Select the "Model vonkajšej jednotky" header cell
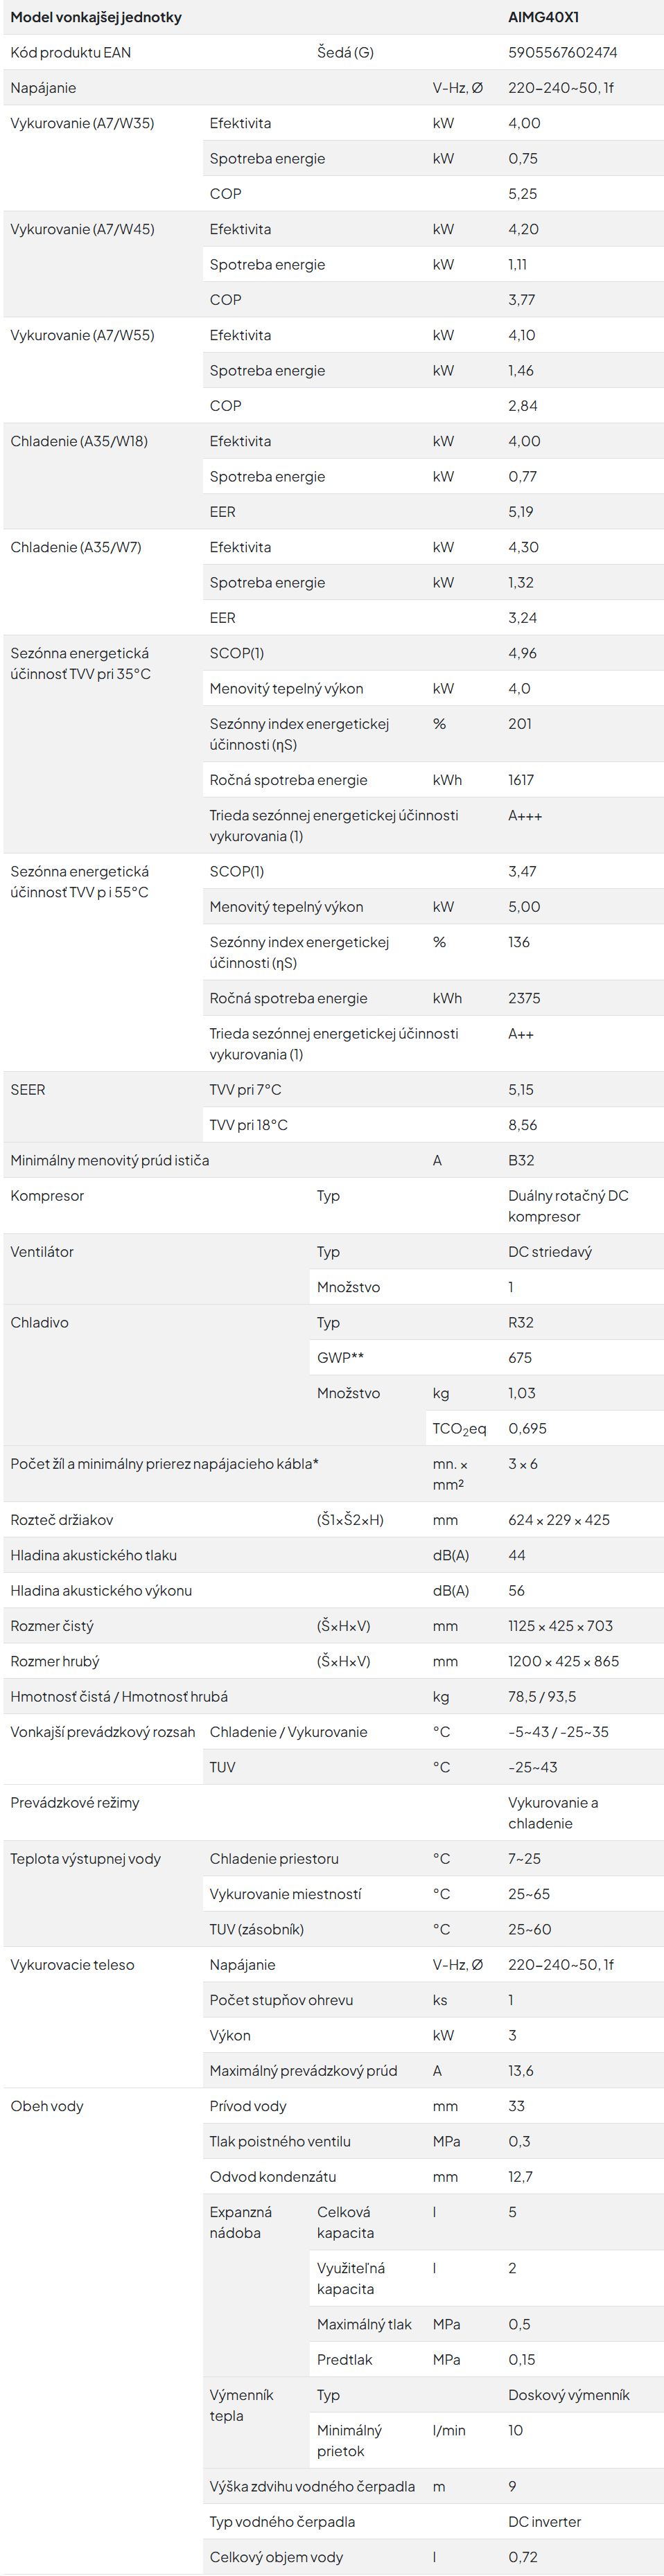Image resolution: width=664 pixels, height=2576 pixels. click(x=96, y=17)
